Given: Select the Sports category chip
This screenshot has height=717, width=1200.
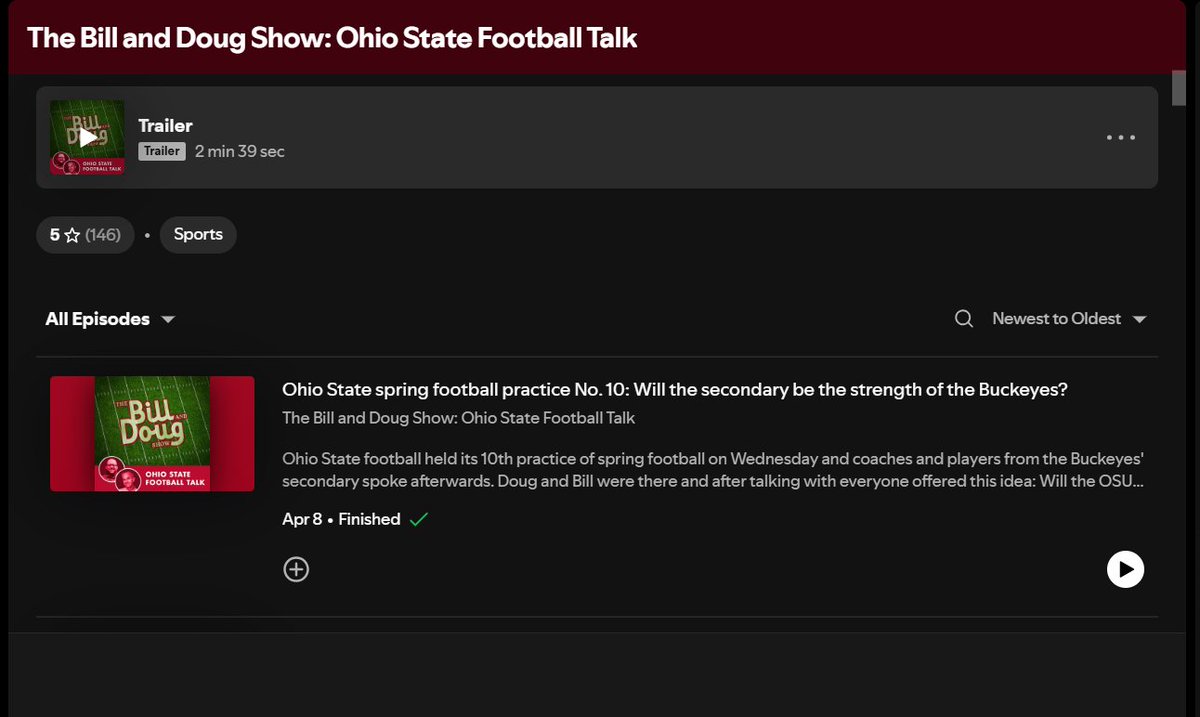Looking at the screenshot, I should (198, 235).
